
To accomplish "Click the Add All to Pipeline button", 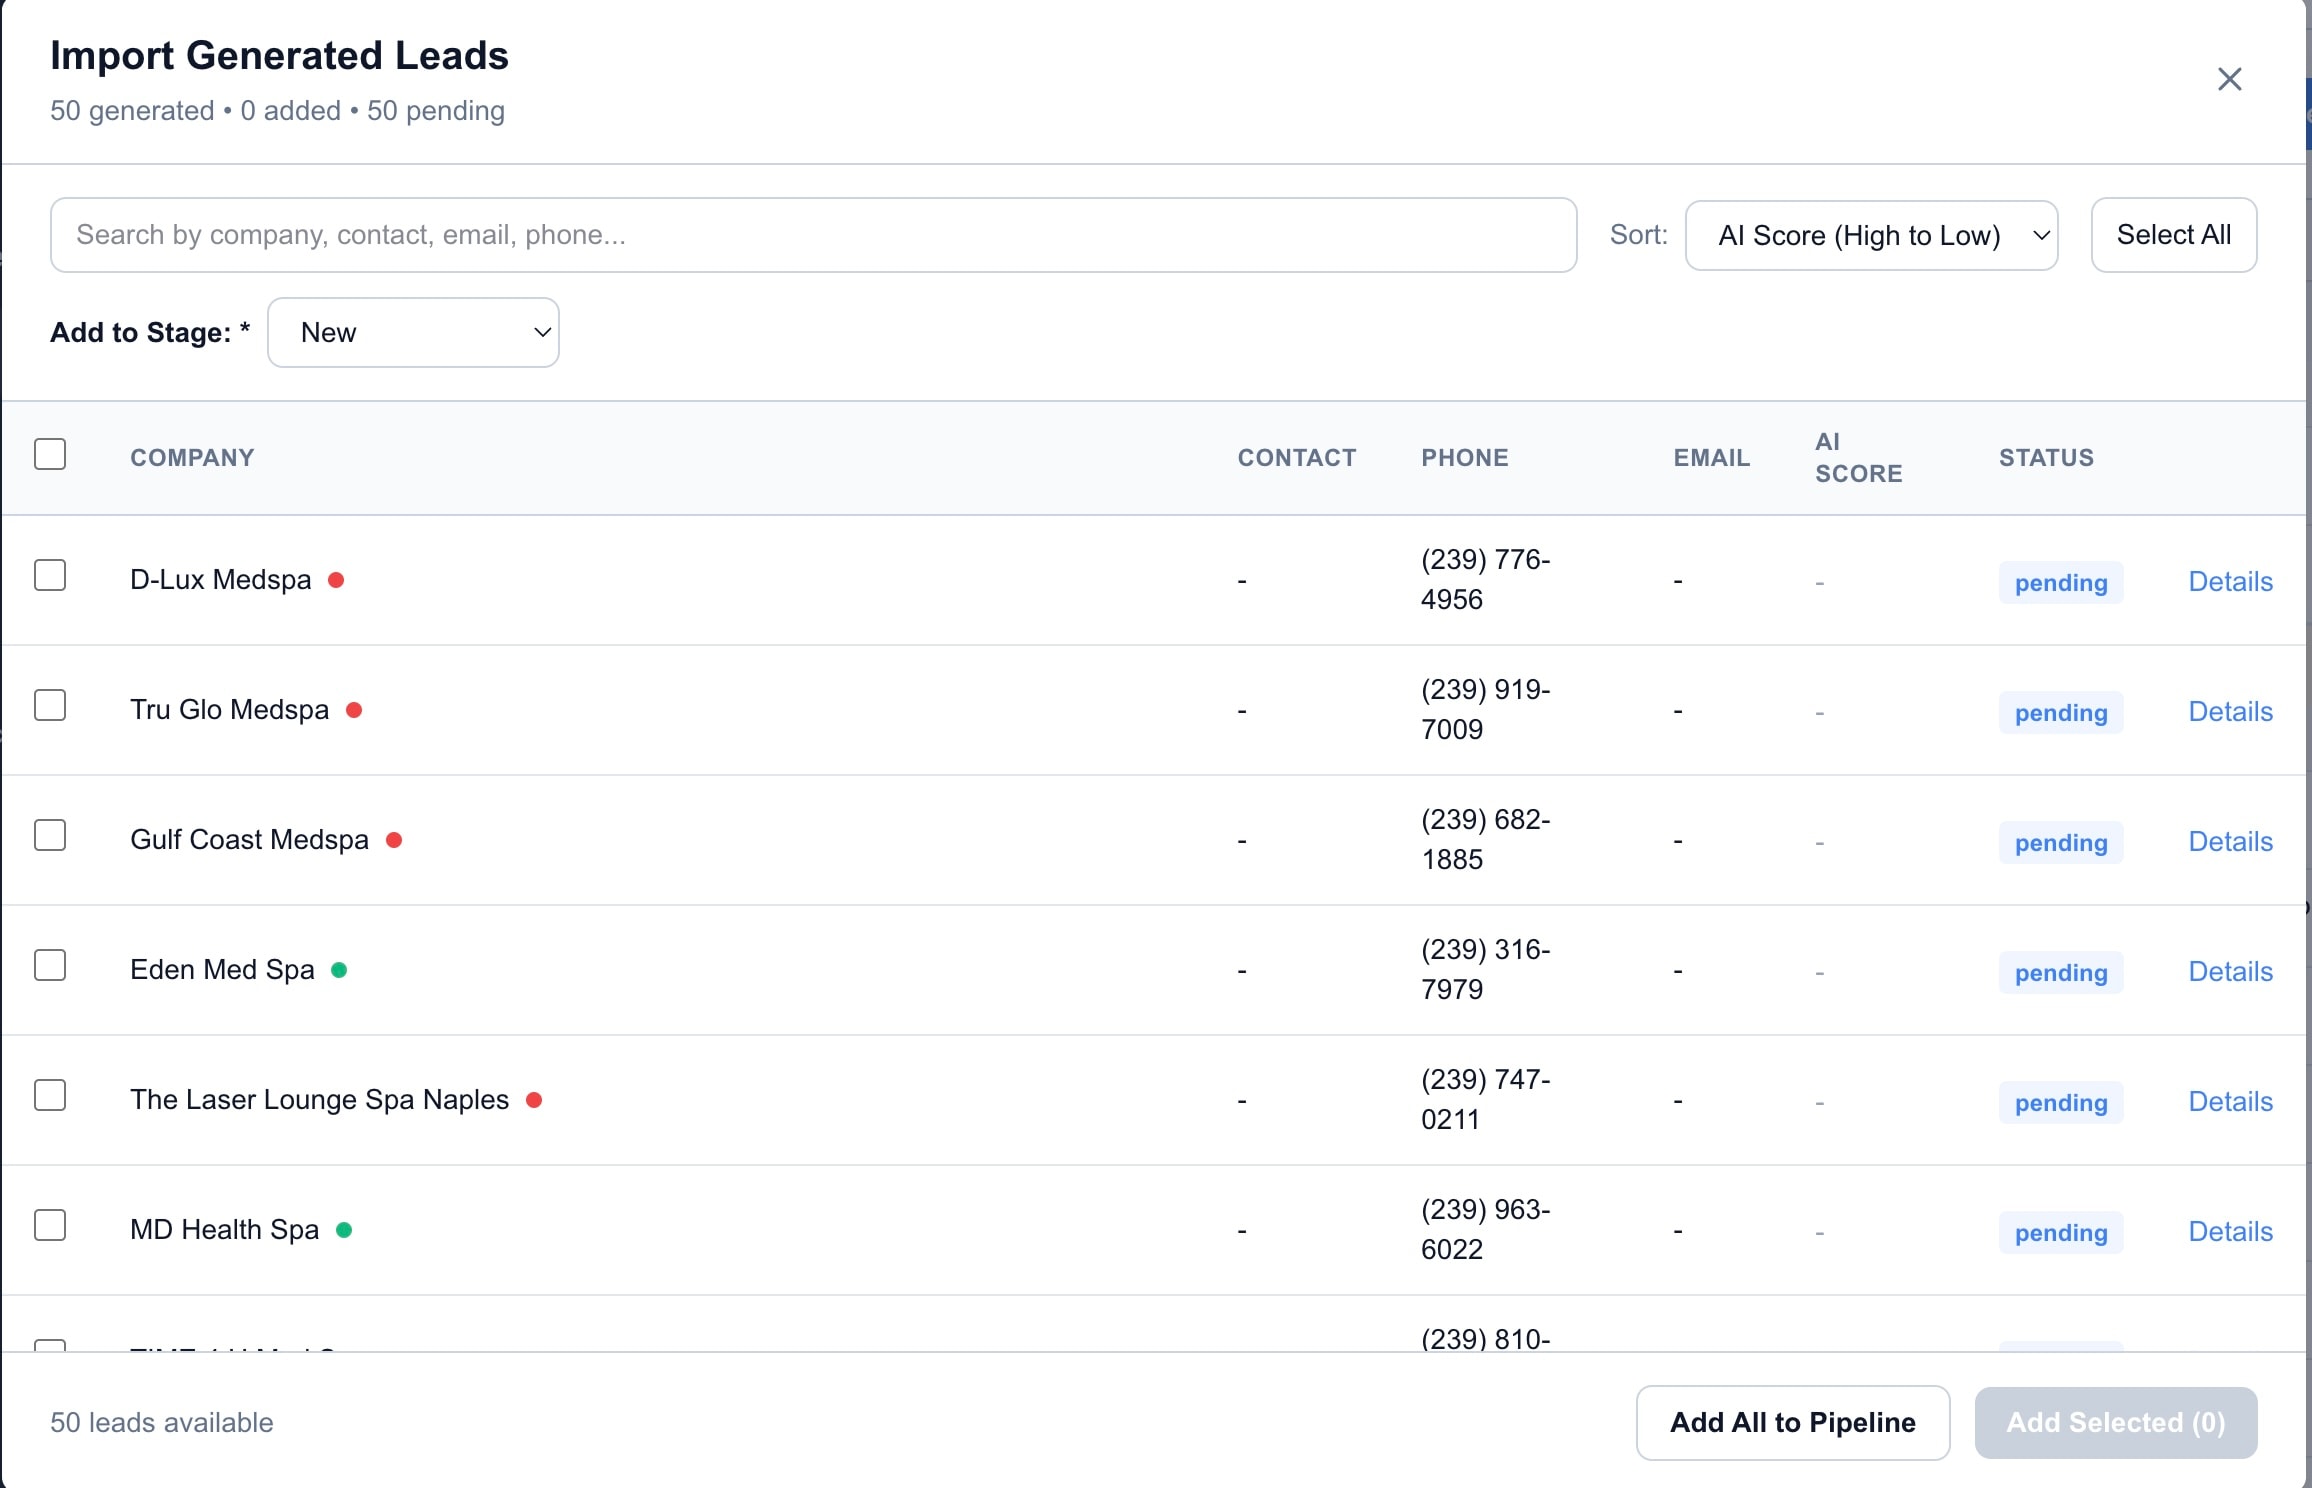I will click(x=1791, y=1423).
